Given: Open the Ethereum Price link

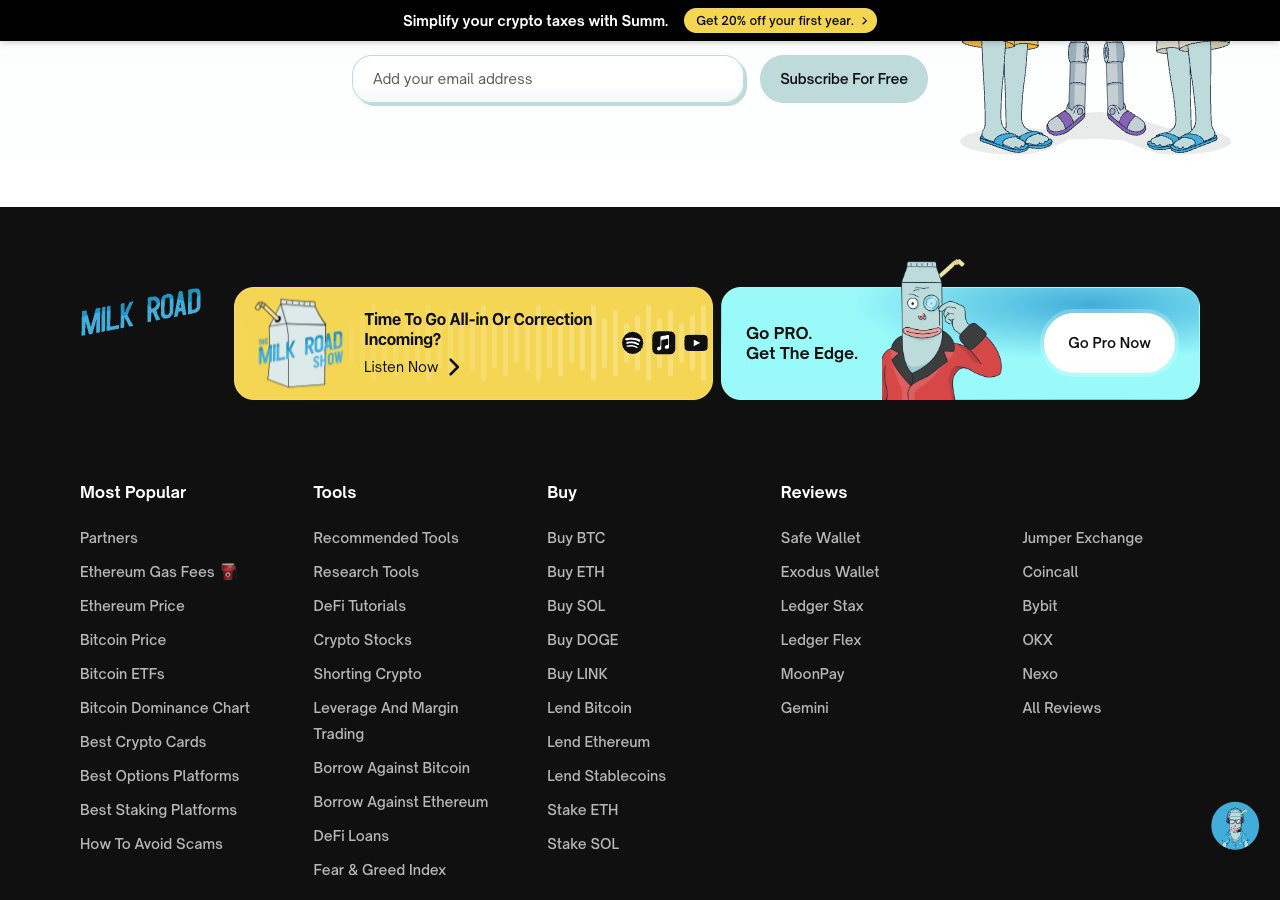Looking at the screenshot, I should 132,606.
